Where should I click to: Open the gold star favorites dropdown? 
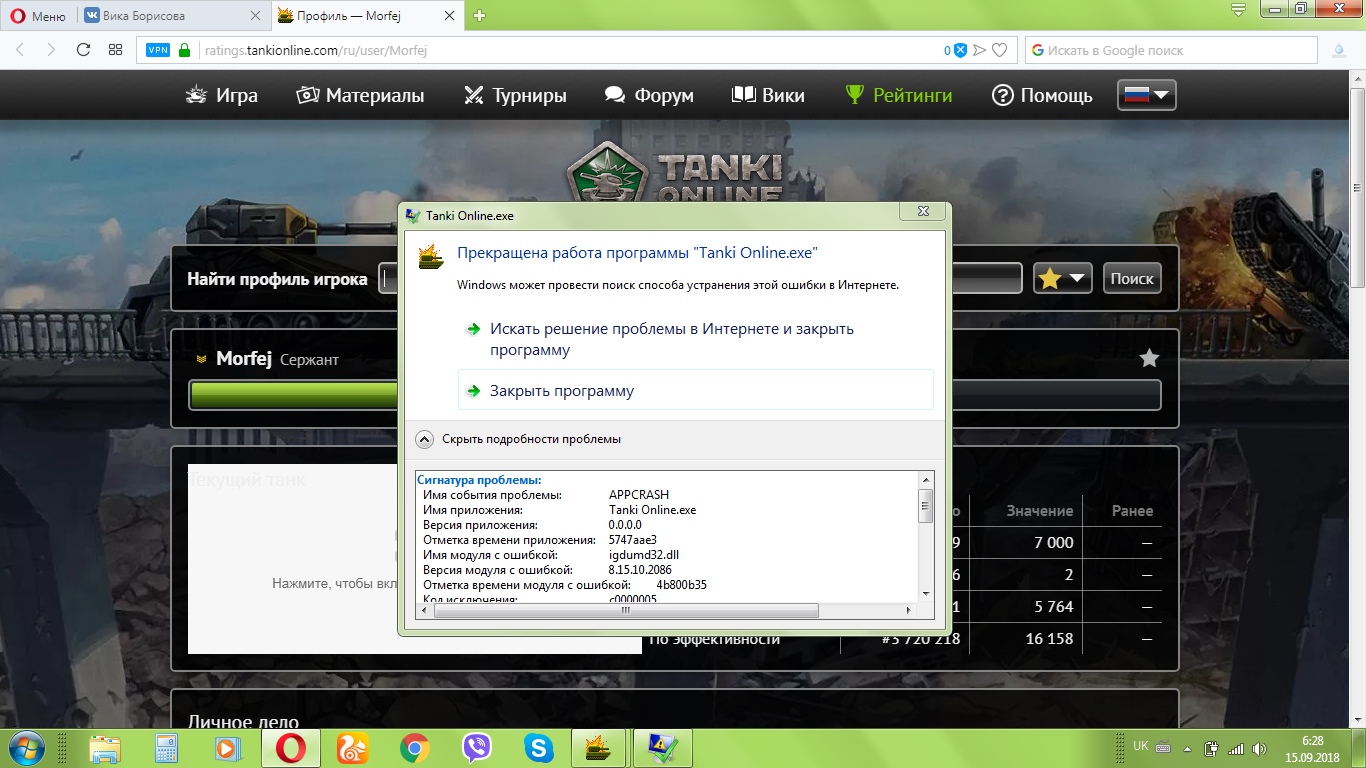1062,279
